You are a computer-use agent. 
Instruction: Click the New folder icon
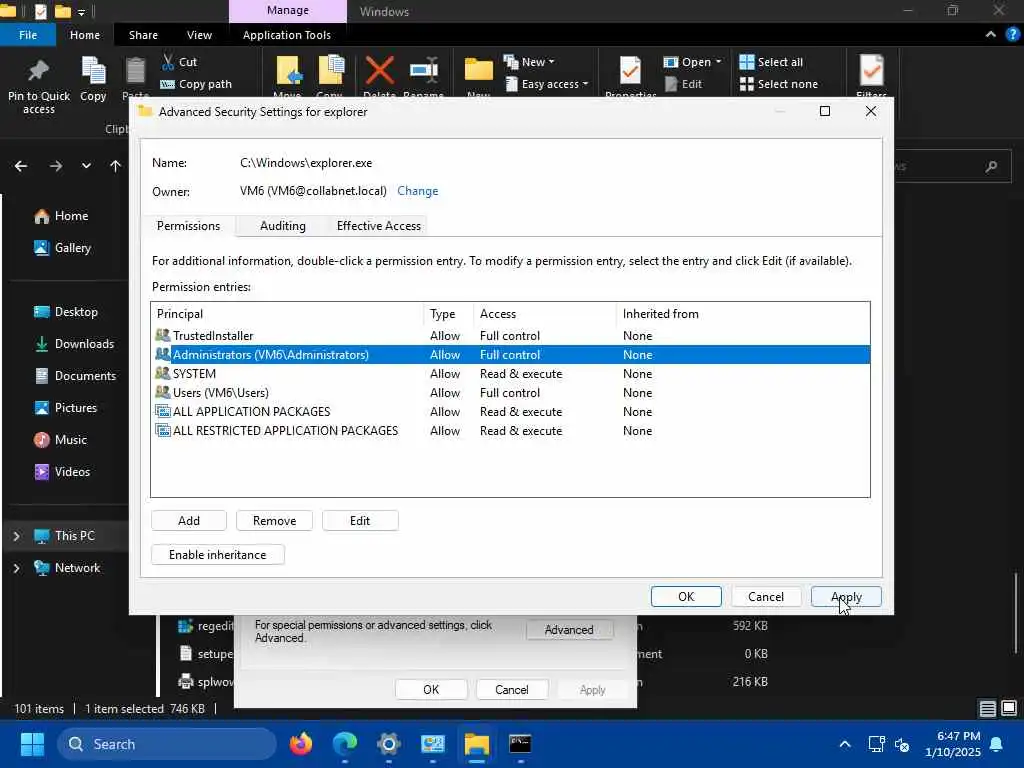click(x=479, y=71)
